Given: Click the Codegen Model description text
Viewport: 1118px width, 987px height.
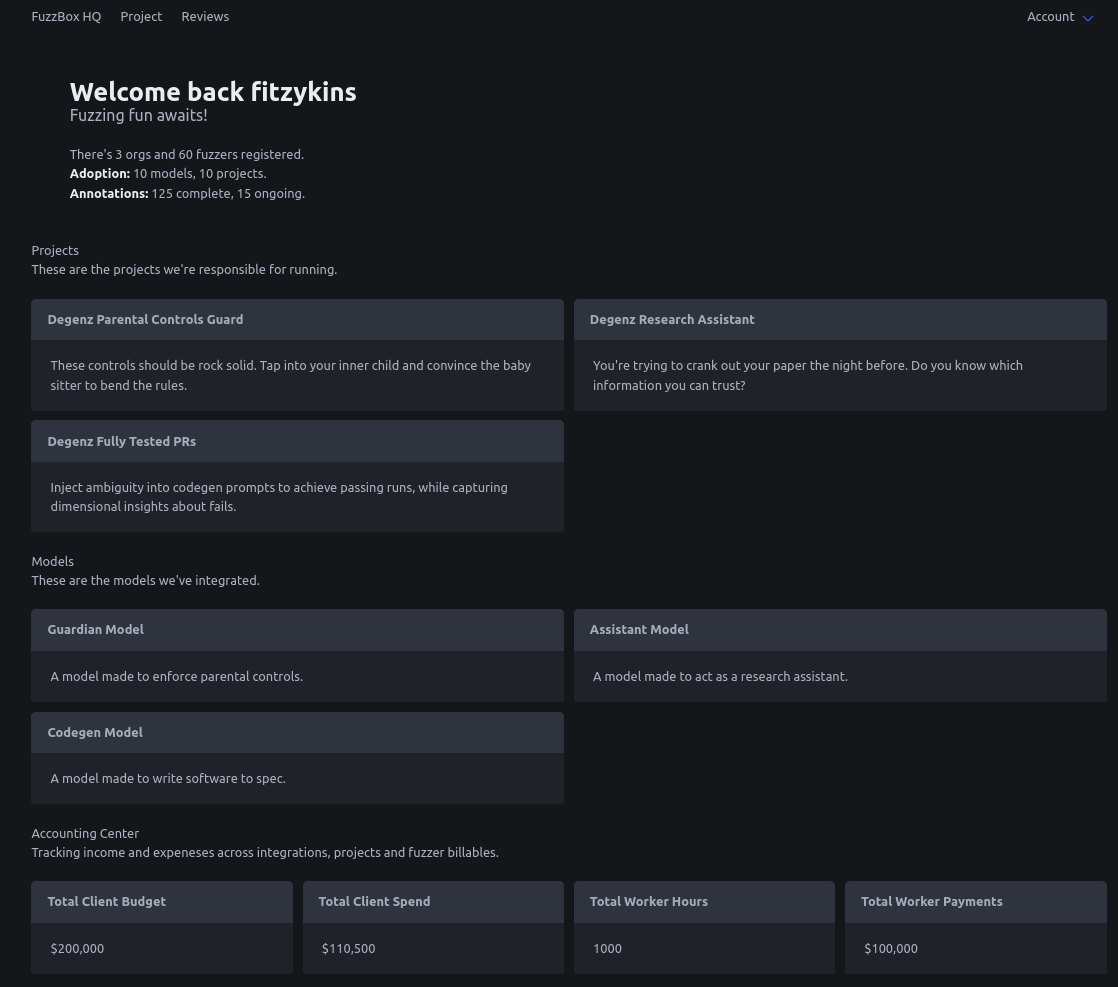Looking at the screenshot, I should pyautogui.click(x=168, y=779).
